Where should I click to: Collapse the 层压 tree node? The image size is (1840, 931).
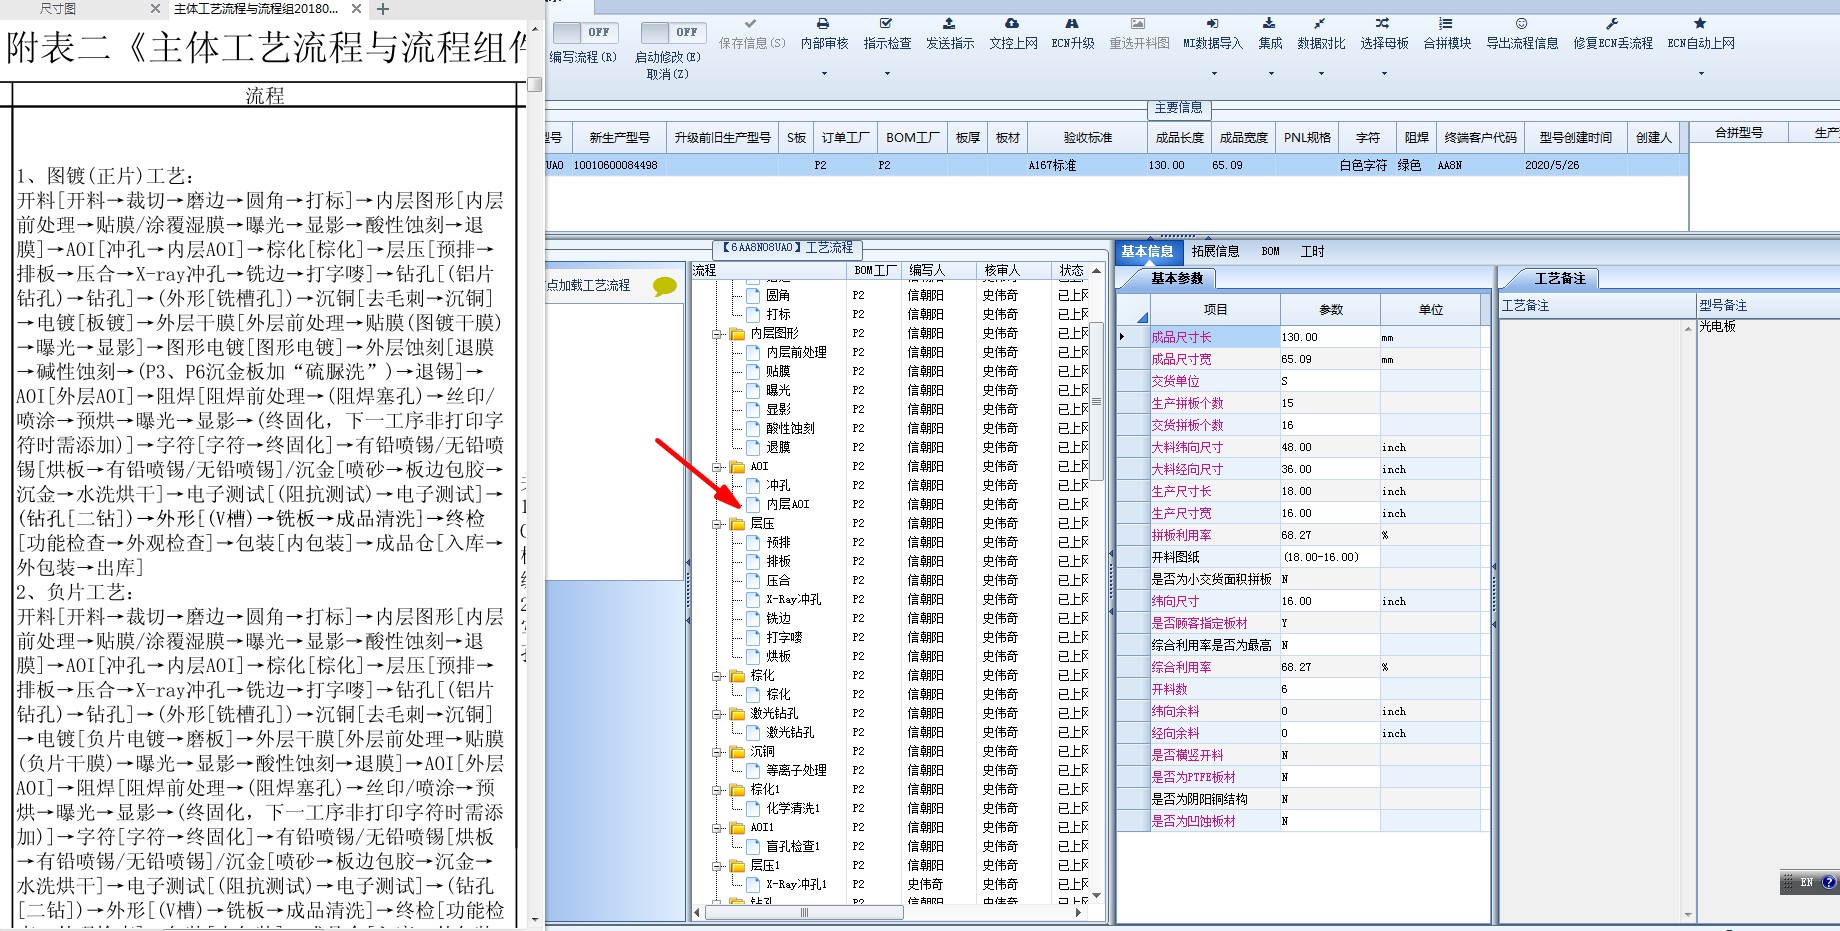point(717,524)
